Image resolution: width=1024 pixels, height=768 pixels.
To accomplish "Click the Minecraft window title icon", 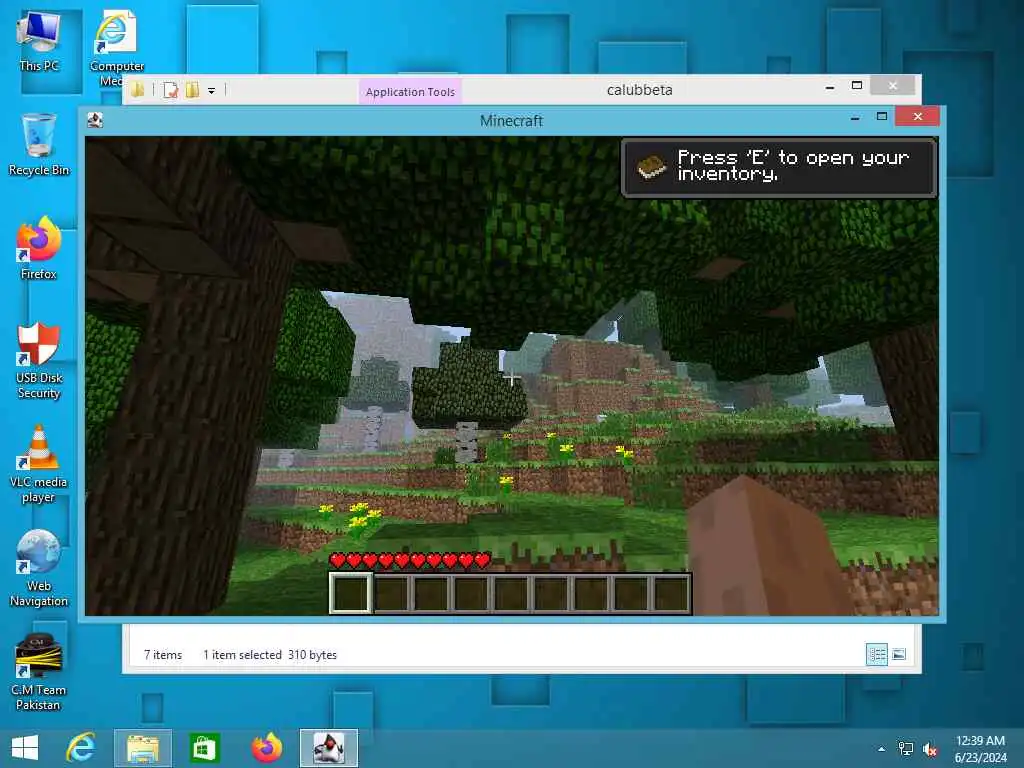I will 95,120.
